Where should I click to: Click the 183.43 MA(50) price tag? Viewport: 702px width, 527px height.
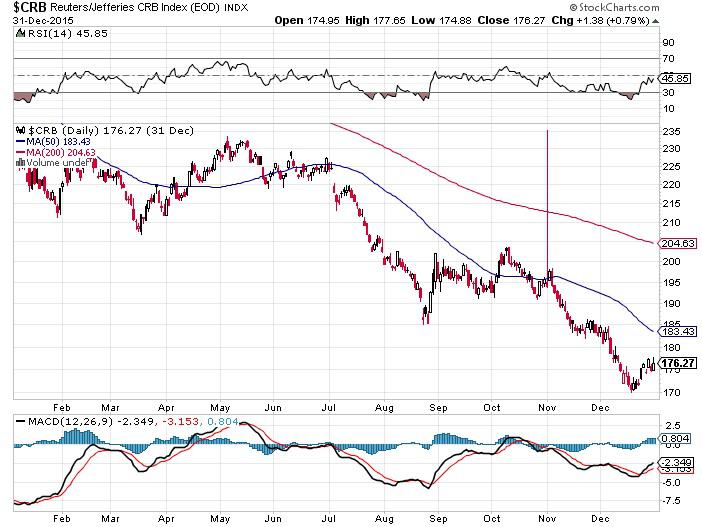click(x=678, y=331)
